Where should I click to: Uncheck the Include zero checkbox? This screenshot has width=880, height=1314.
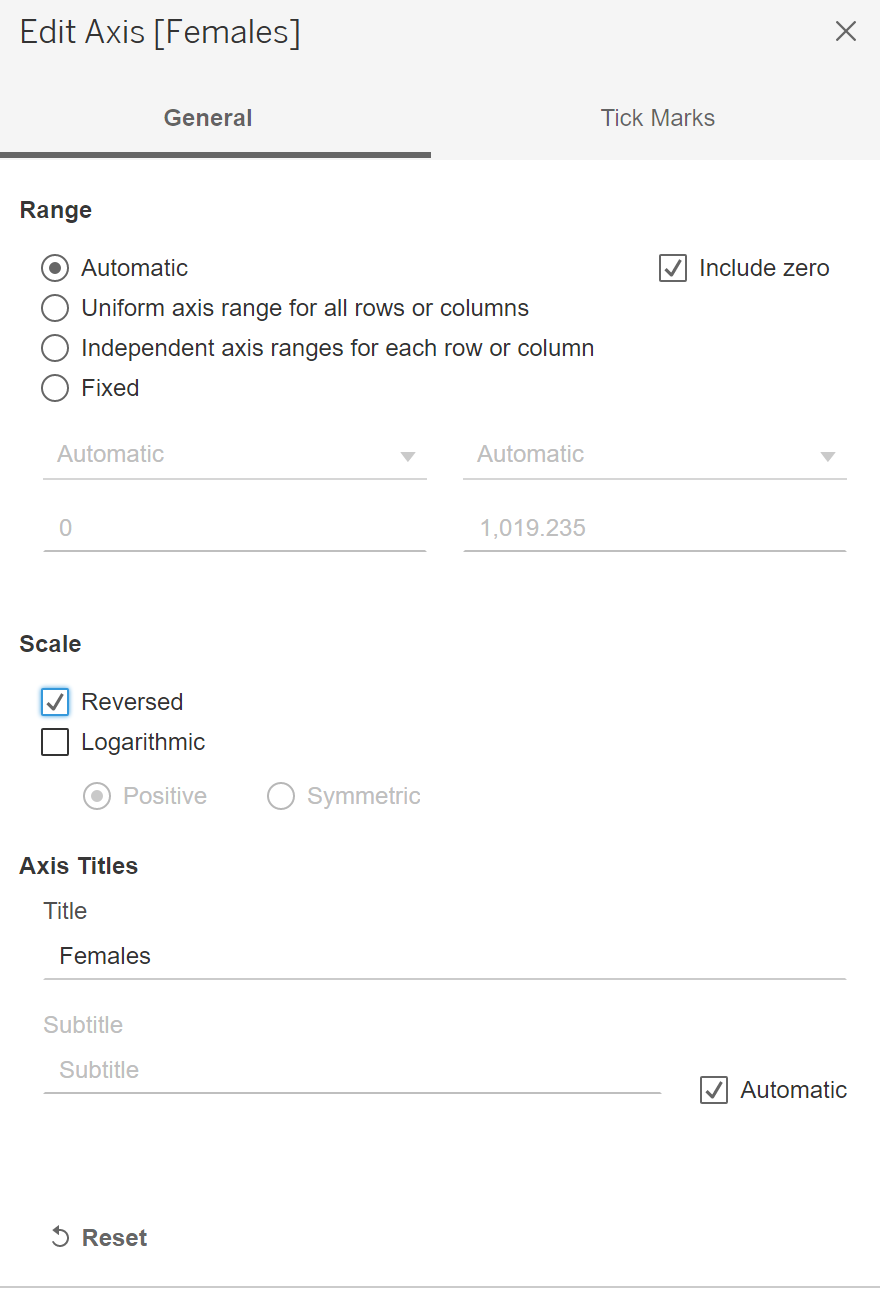[673, 268]
